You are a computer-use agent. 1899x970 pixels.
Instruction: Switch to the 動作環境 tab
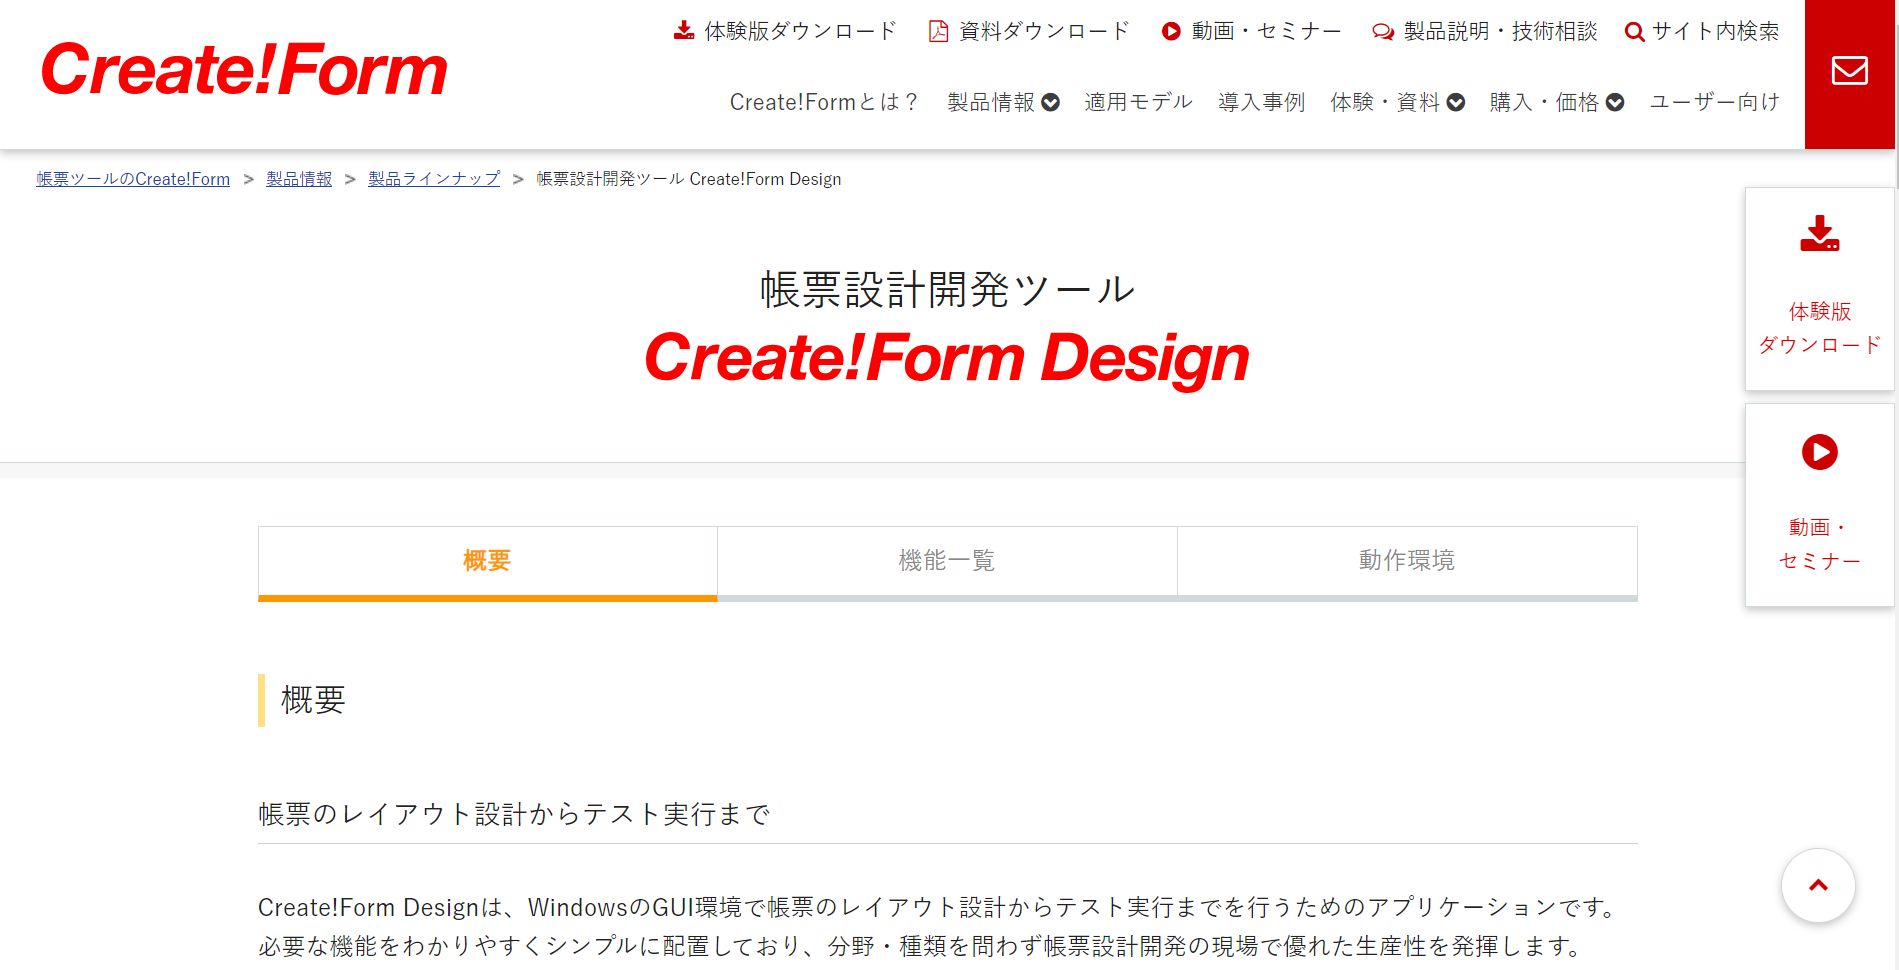click(1406, 561)
